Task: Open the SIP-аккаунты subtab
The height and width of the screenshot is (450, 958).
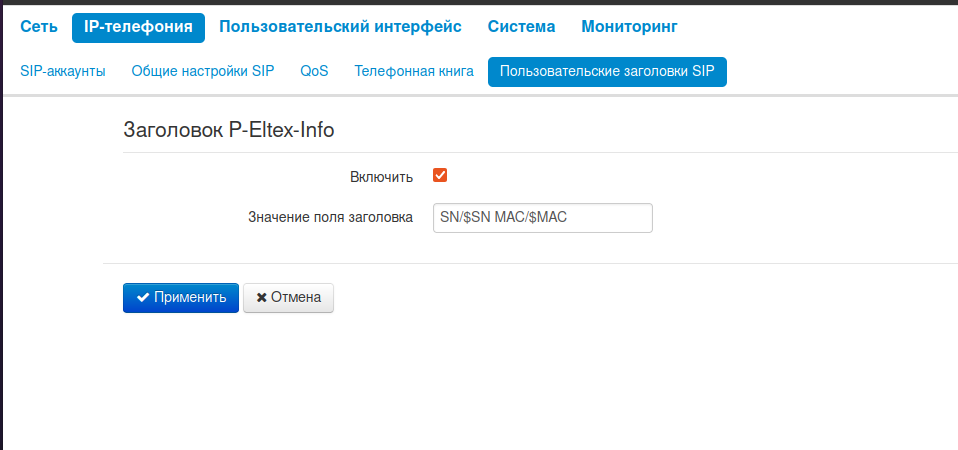Action: click(63, 72)
